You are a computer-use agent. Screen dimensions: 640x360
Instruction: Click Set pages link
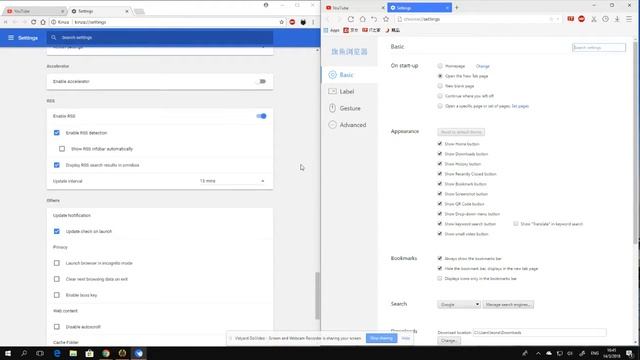520,106
